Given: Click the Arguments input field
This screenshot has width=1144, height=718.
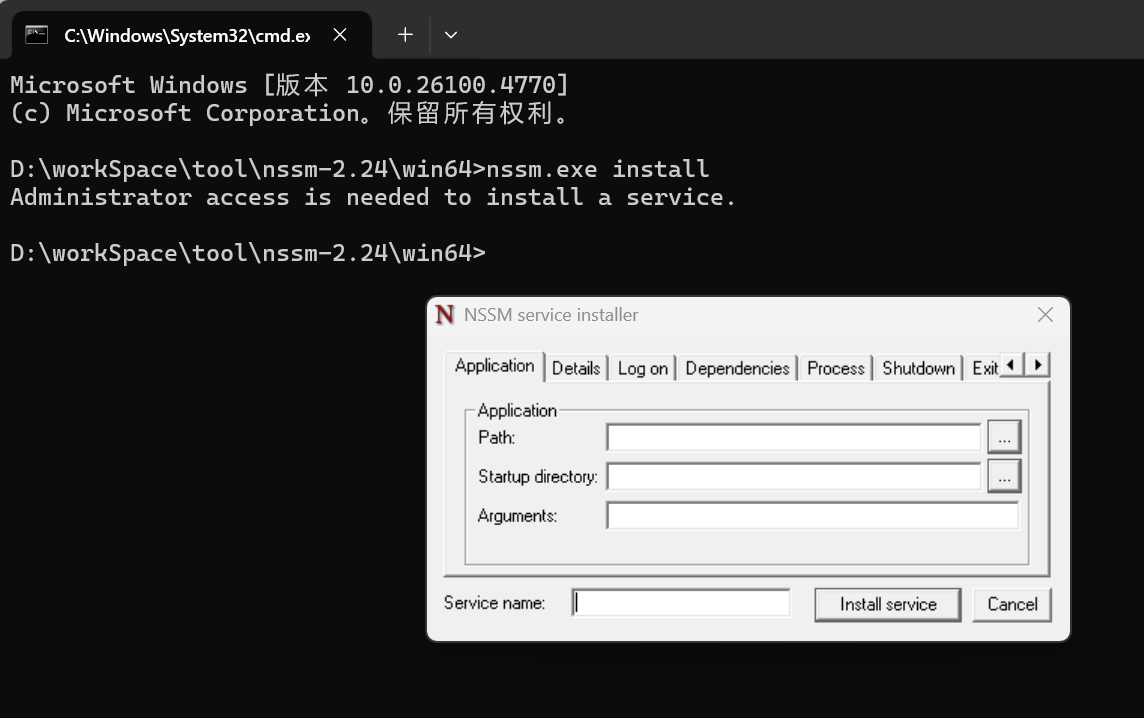Looking at the screenshot, I should coord(811,515).
